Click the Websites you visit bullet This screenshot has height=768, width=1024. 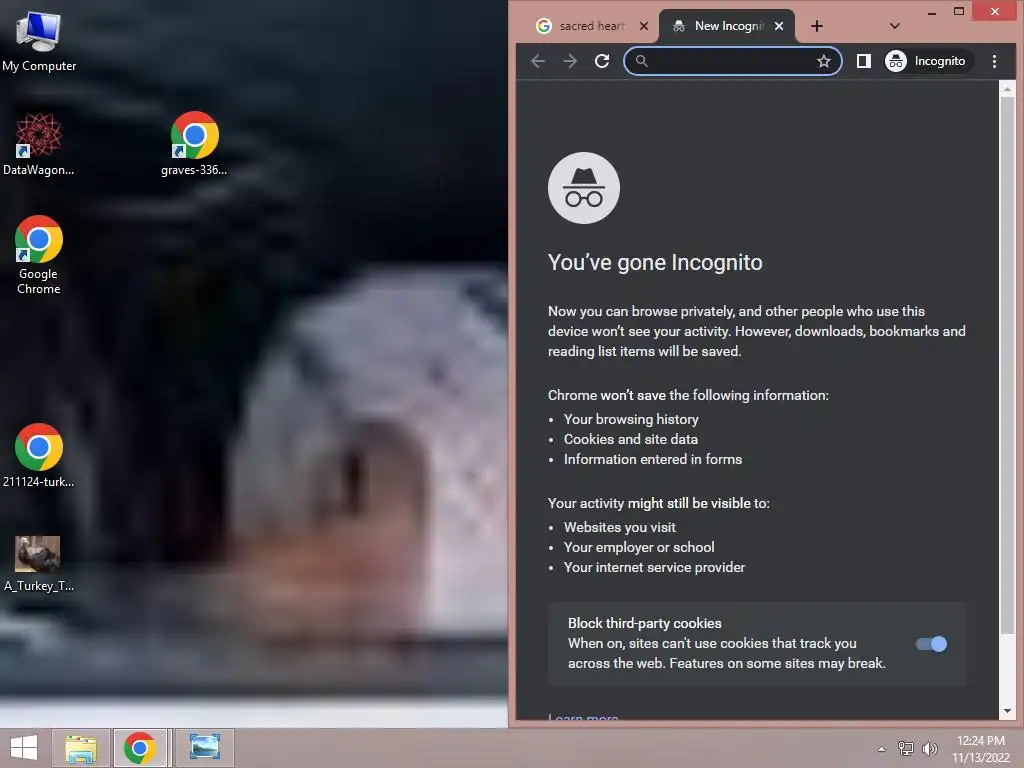[619, 527]
